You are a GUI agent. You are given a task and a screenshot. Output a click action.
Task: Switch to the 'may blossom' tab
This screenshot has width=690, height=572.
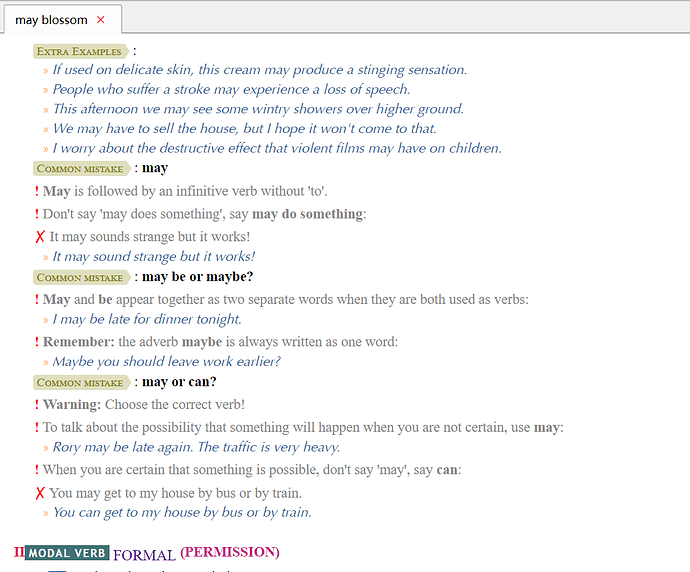tap(51, 20)
